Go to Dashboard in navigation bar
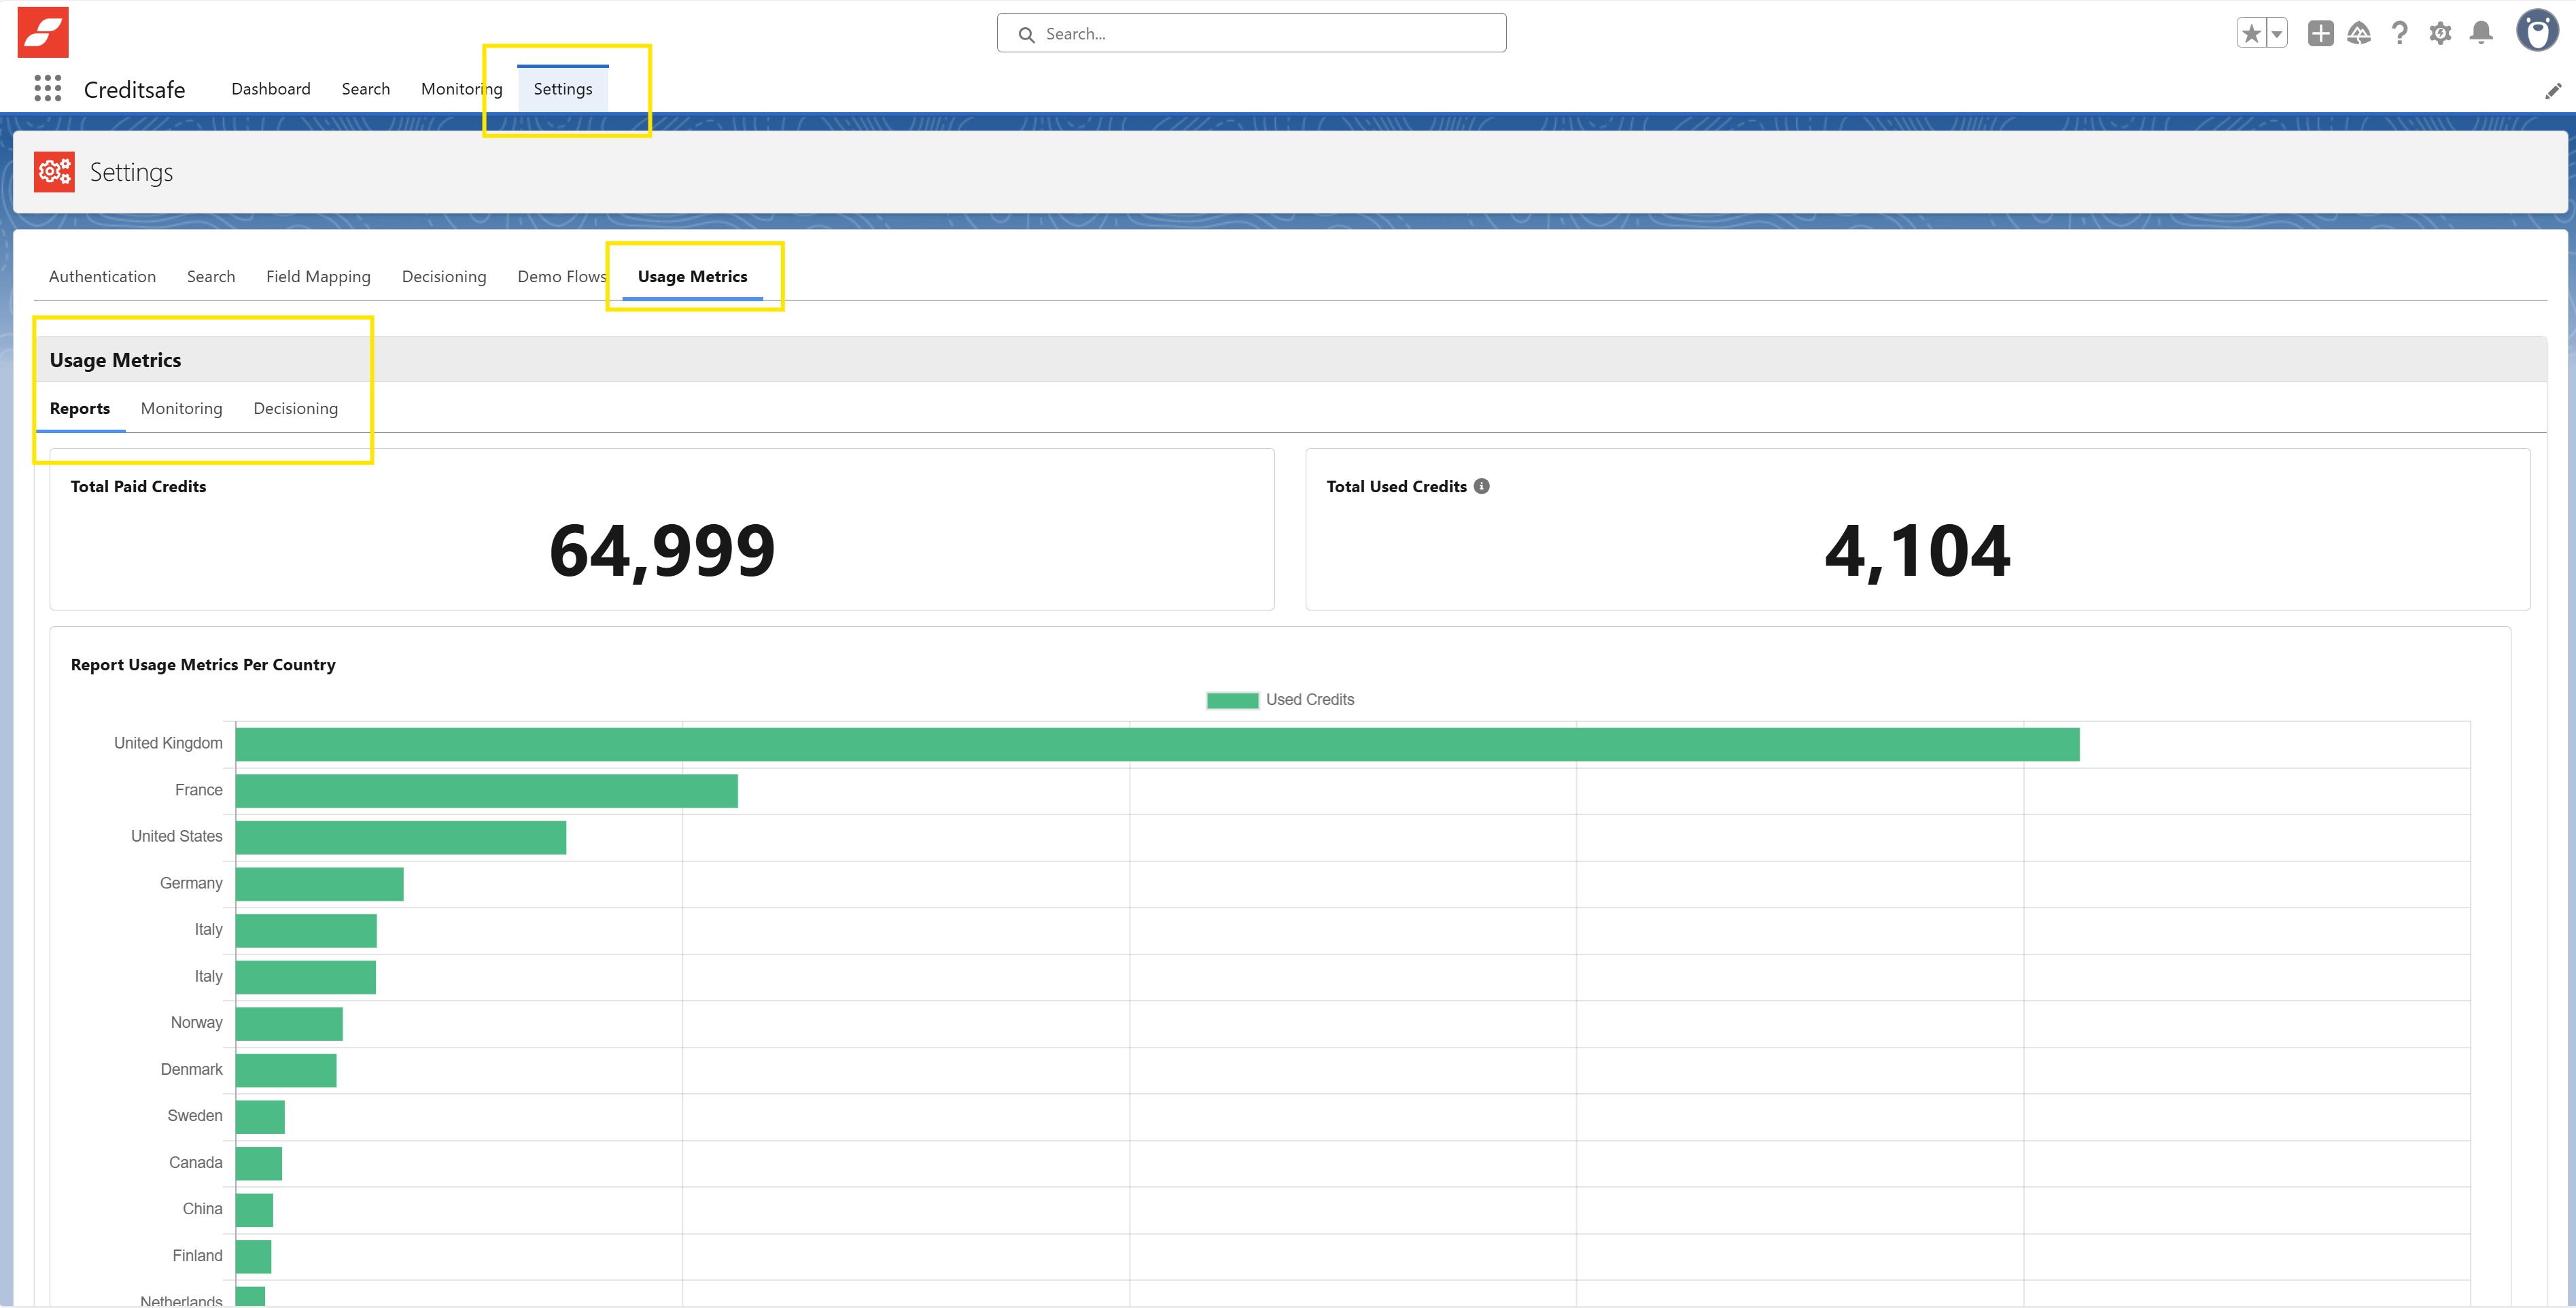 [270, 89]
